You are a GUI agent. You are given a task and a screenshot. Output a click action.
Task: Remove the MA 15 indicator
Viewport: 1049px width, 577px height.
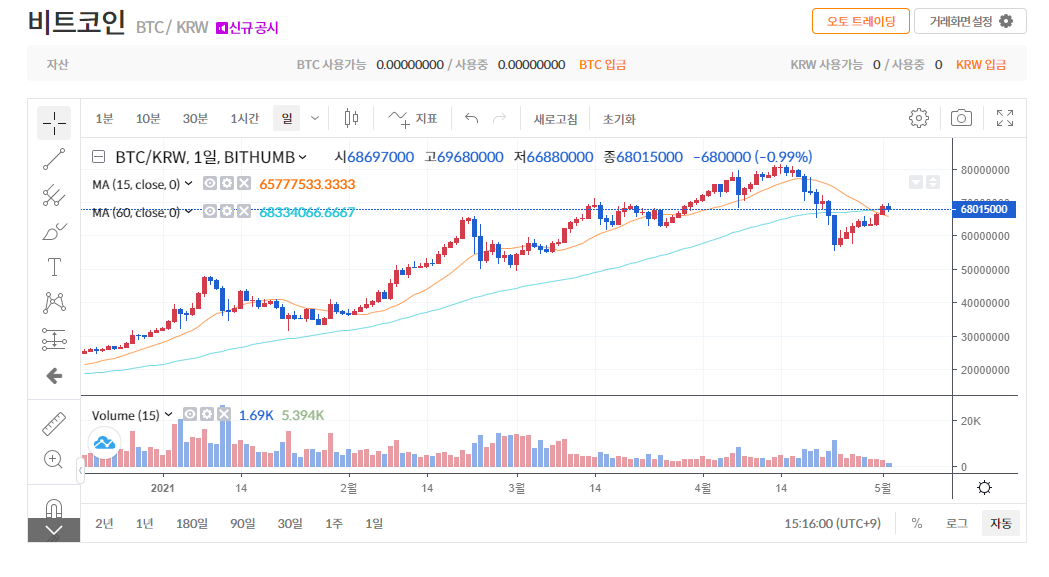244,183
